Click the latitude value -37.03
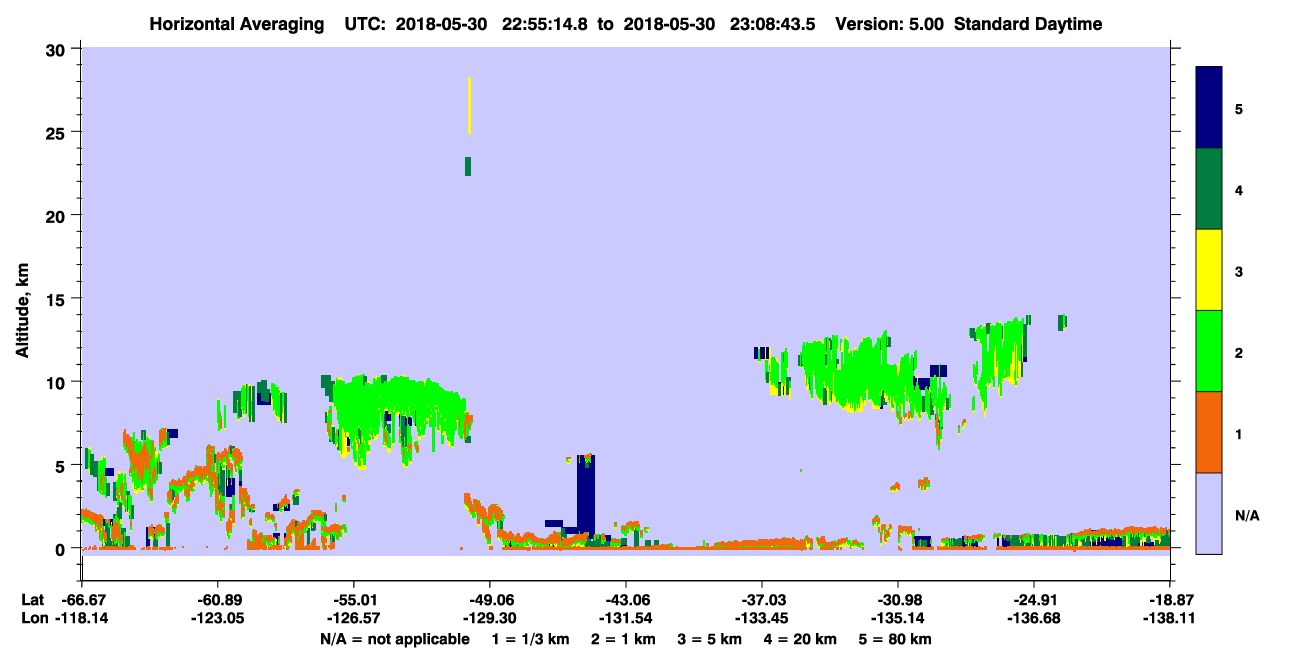The width and height of the screenshot is (1300, 667). click(x=762, y=599)
